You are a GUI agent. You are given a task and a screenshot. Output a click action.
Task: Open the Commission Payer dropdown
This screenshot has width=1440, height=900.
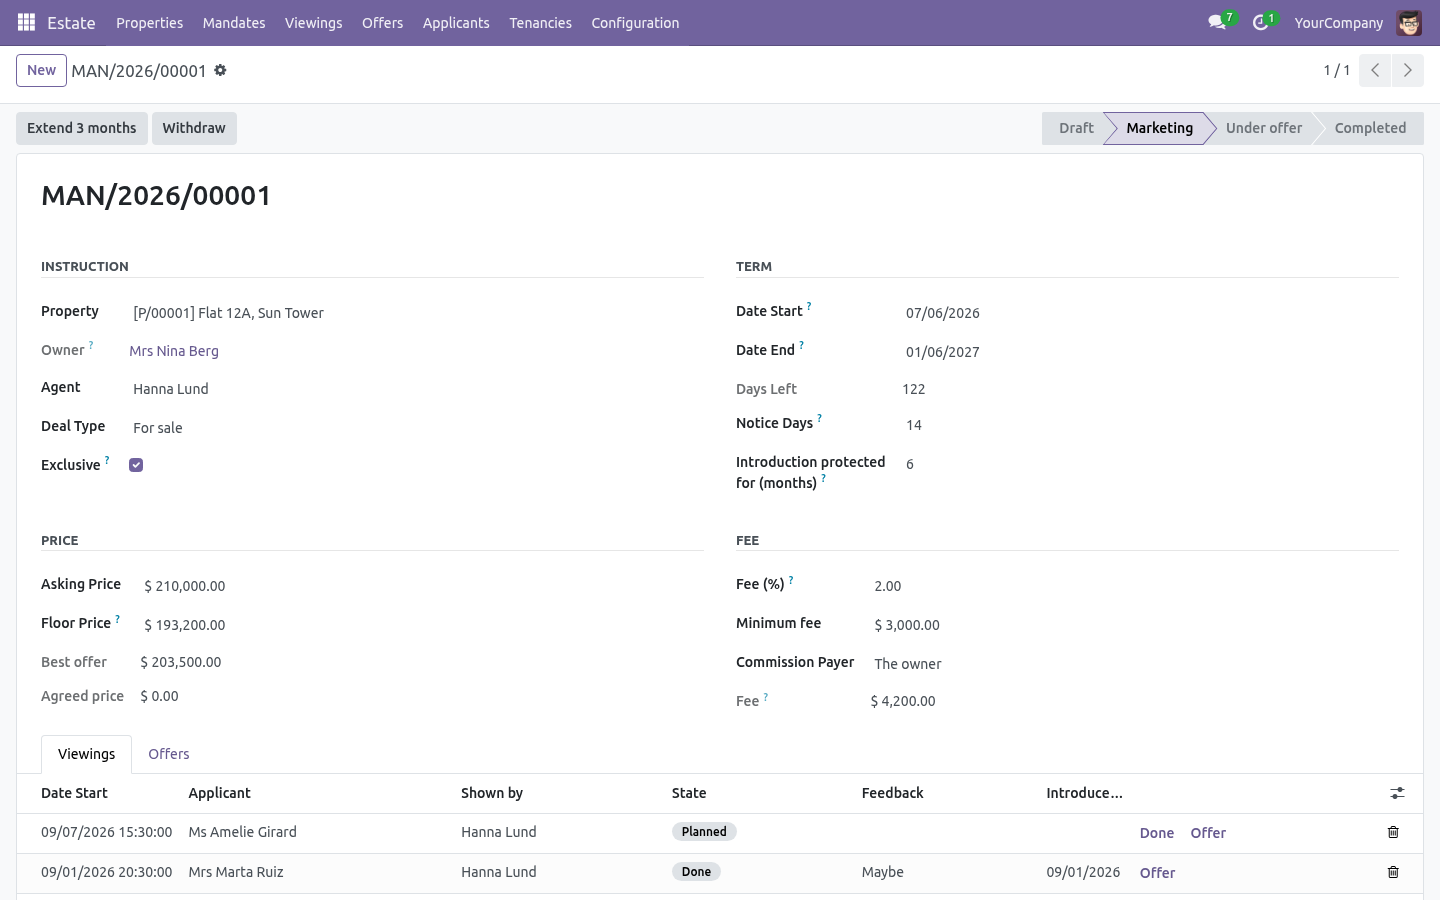coord(1134,664)
